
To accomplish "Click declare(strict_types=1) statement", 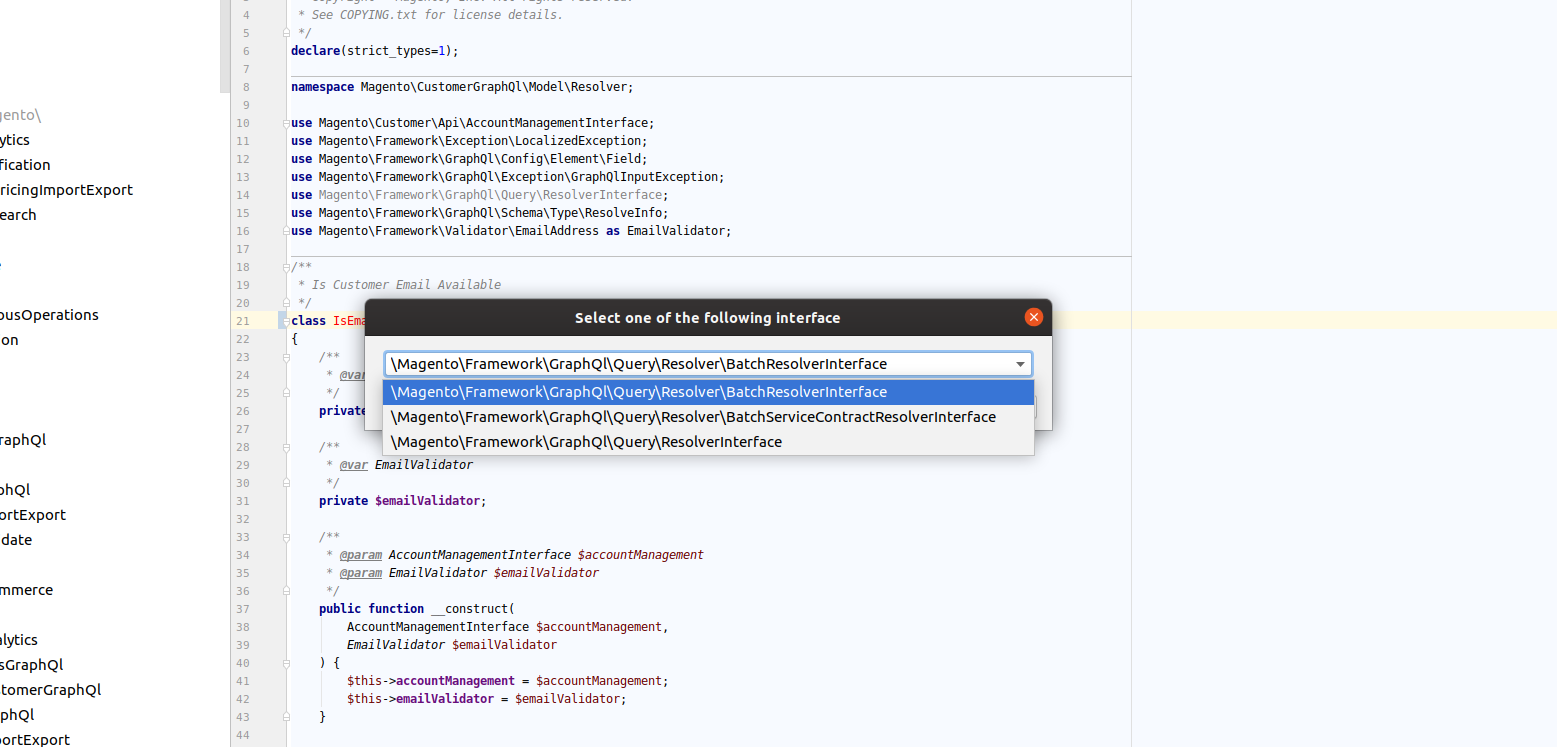I will tap(375, 51).
